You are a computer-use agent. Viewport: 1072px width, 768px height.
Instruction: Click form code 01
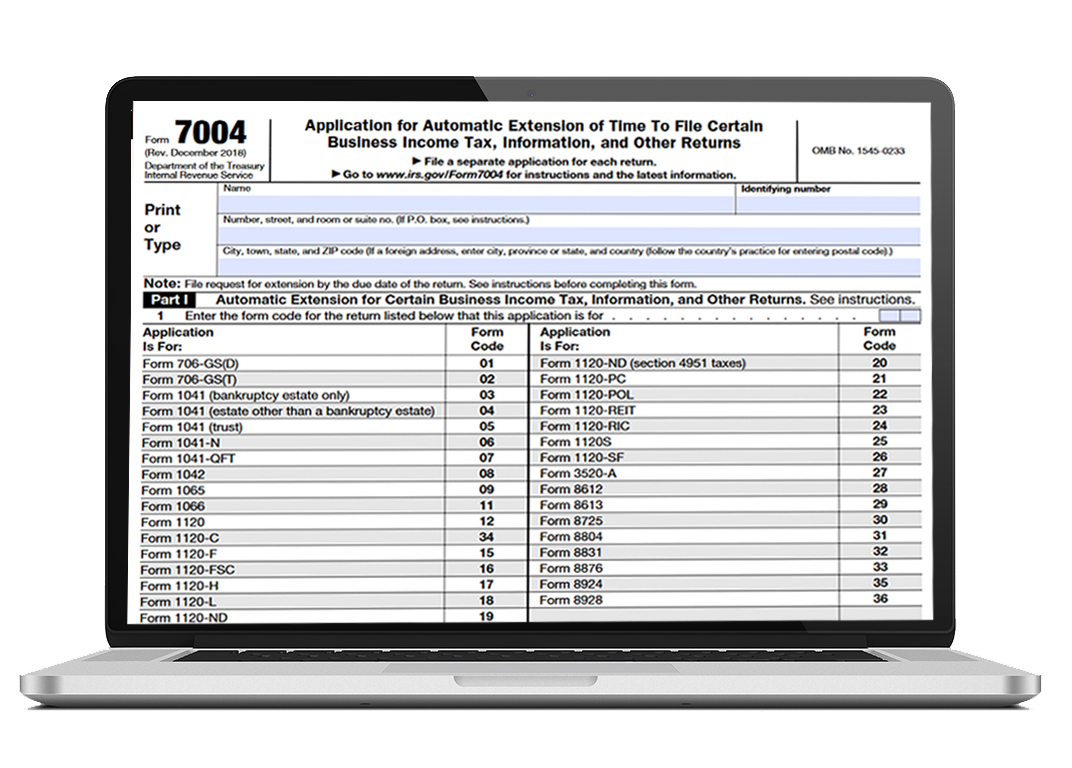(x=487, y=363)
